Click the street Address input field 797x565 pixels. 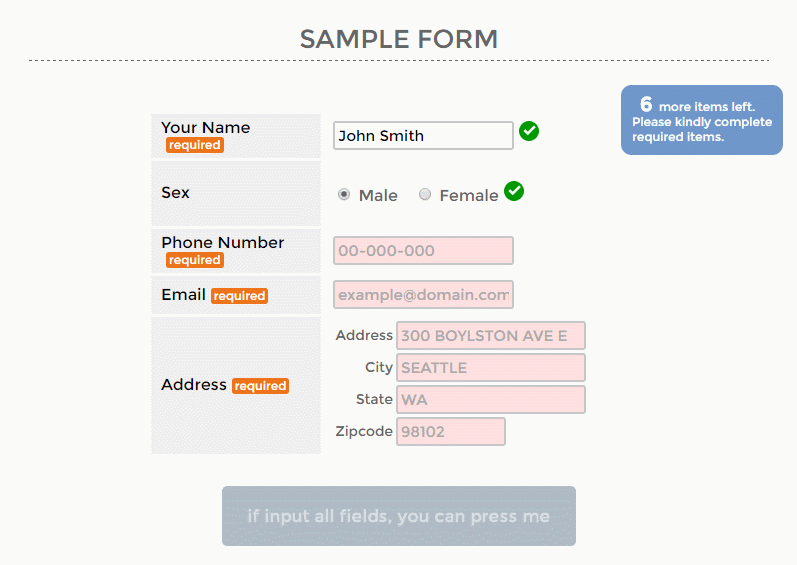pos(491,335)
